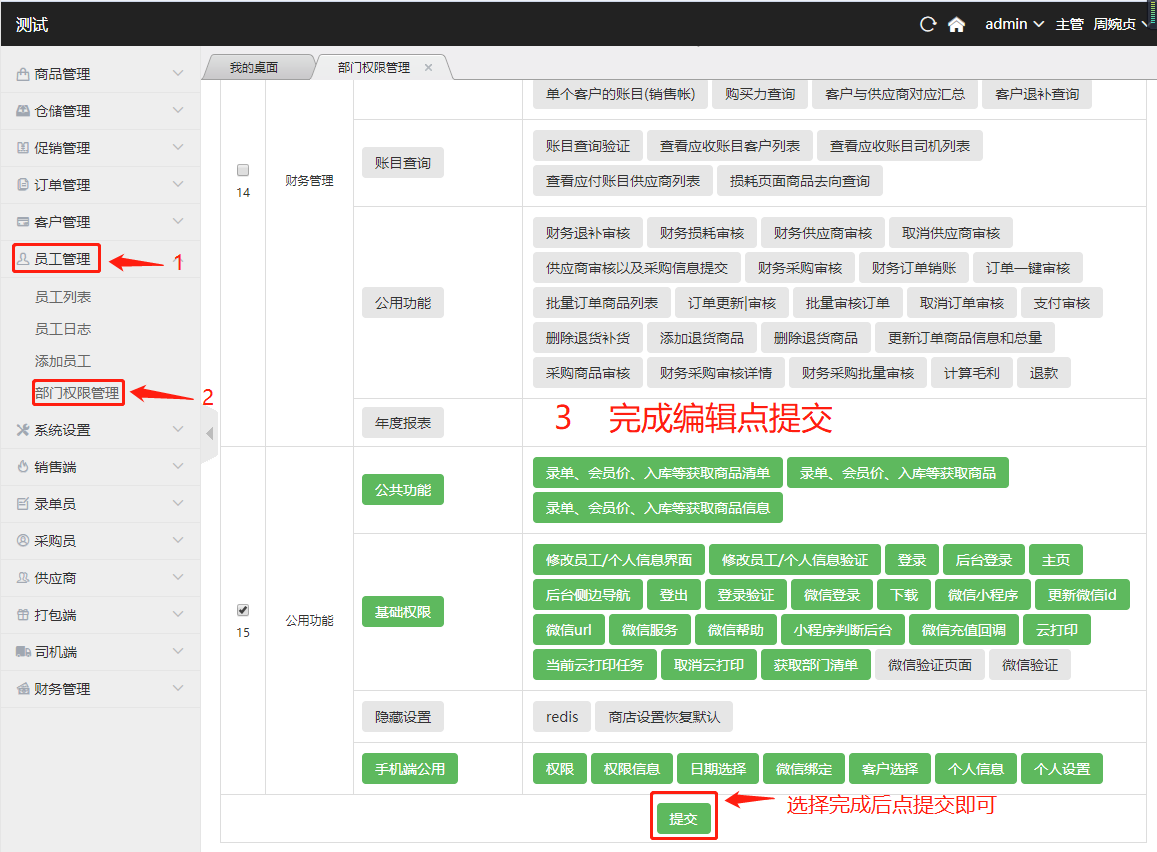1157x852 pixels.
Task: Click the 商品管理 bag icon in sidebar
Action: [x=22, y=74]
